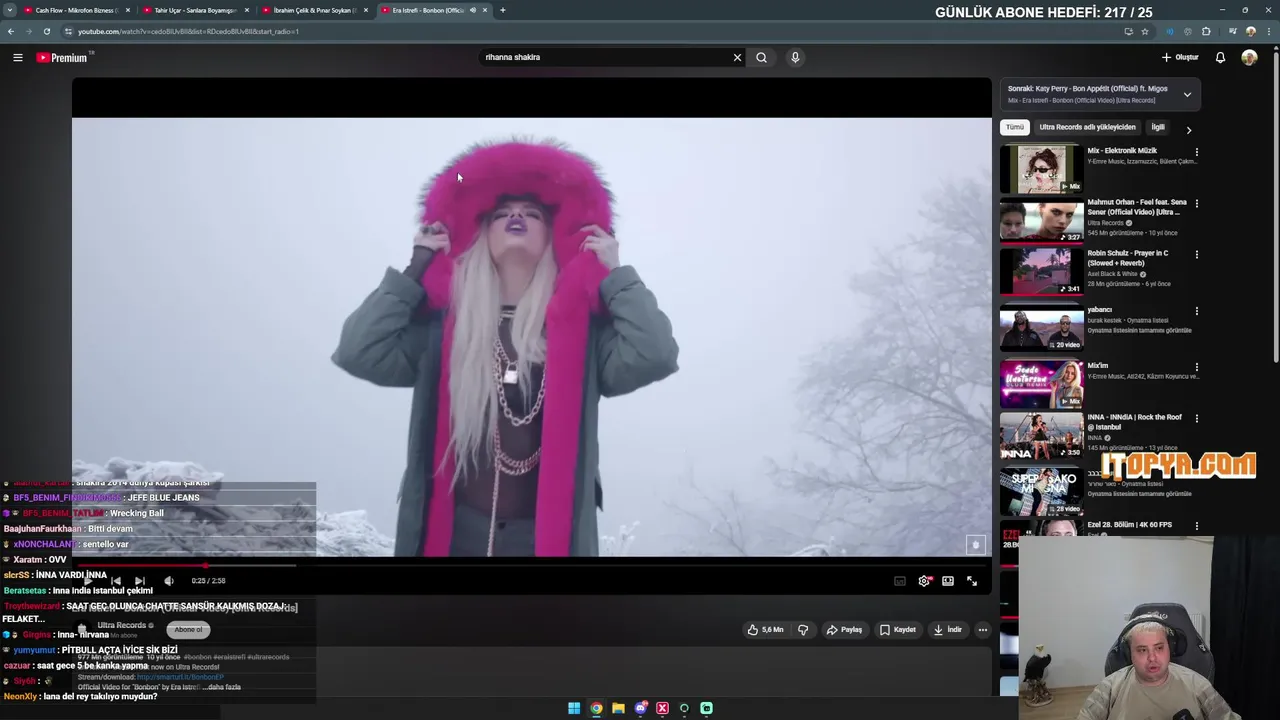Viewport: 1280px width, 720px height.
Task: Switch to the Tahir Uçar browser tab
Action: pyautogui.click(x=194, y=10)
